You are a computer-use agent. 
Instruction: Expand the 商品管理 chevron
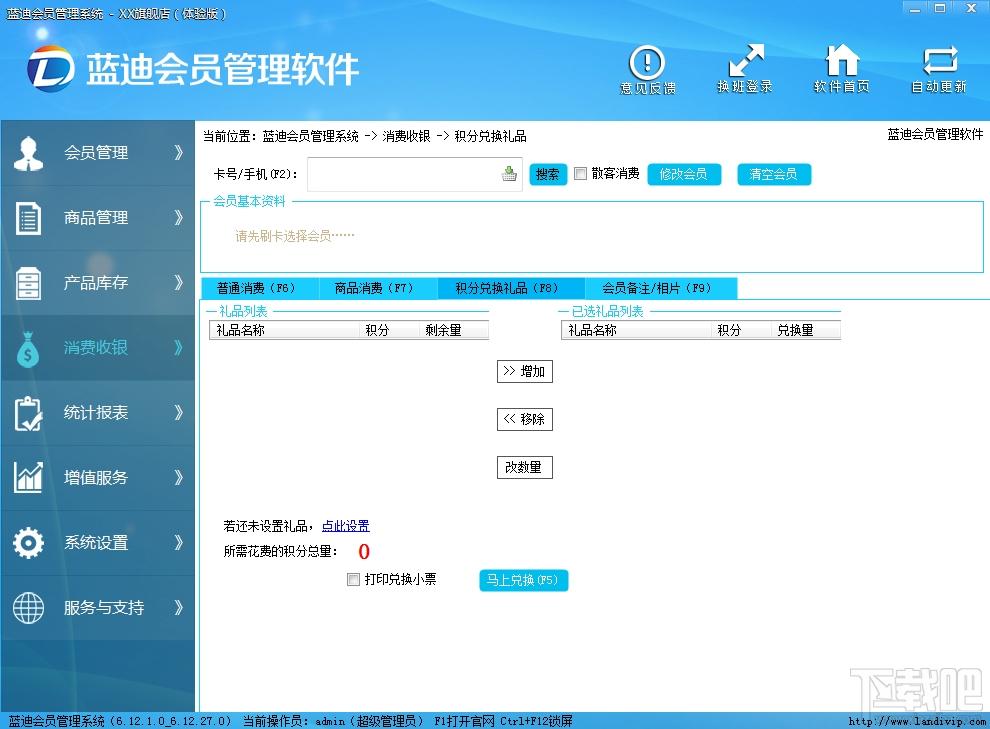(x=179, y=218)
